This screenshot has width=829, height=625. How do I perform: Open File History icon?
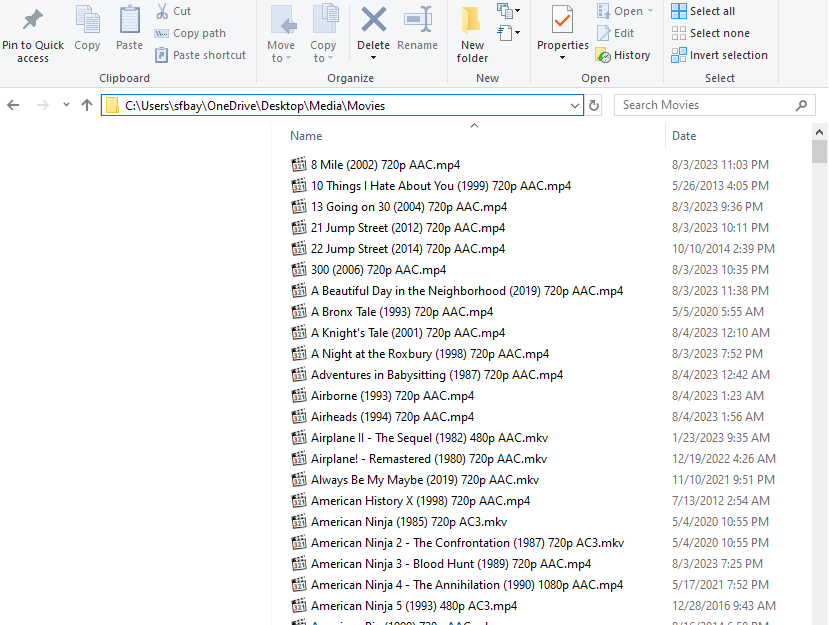[603, 55]
